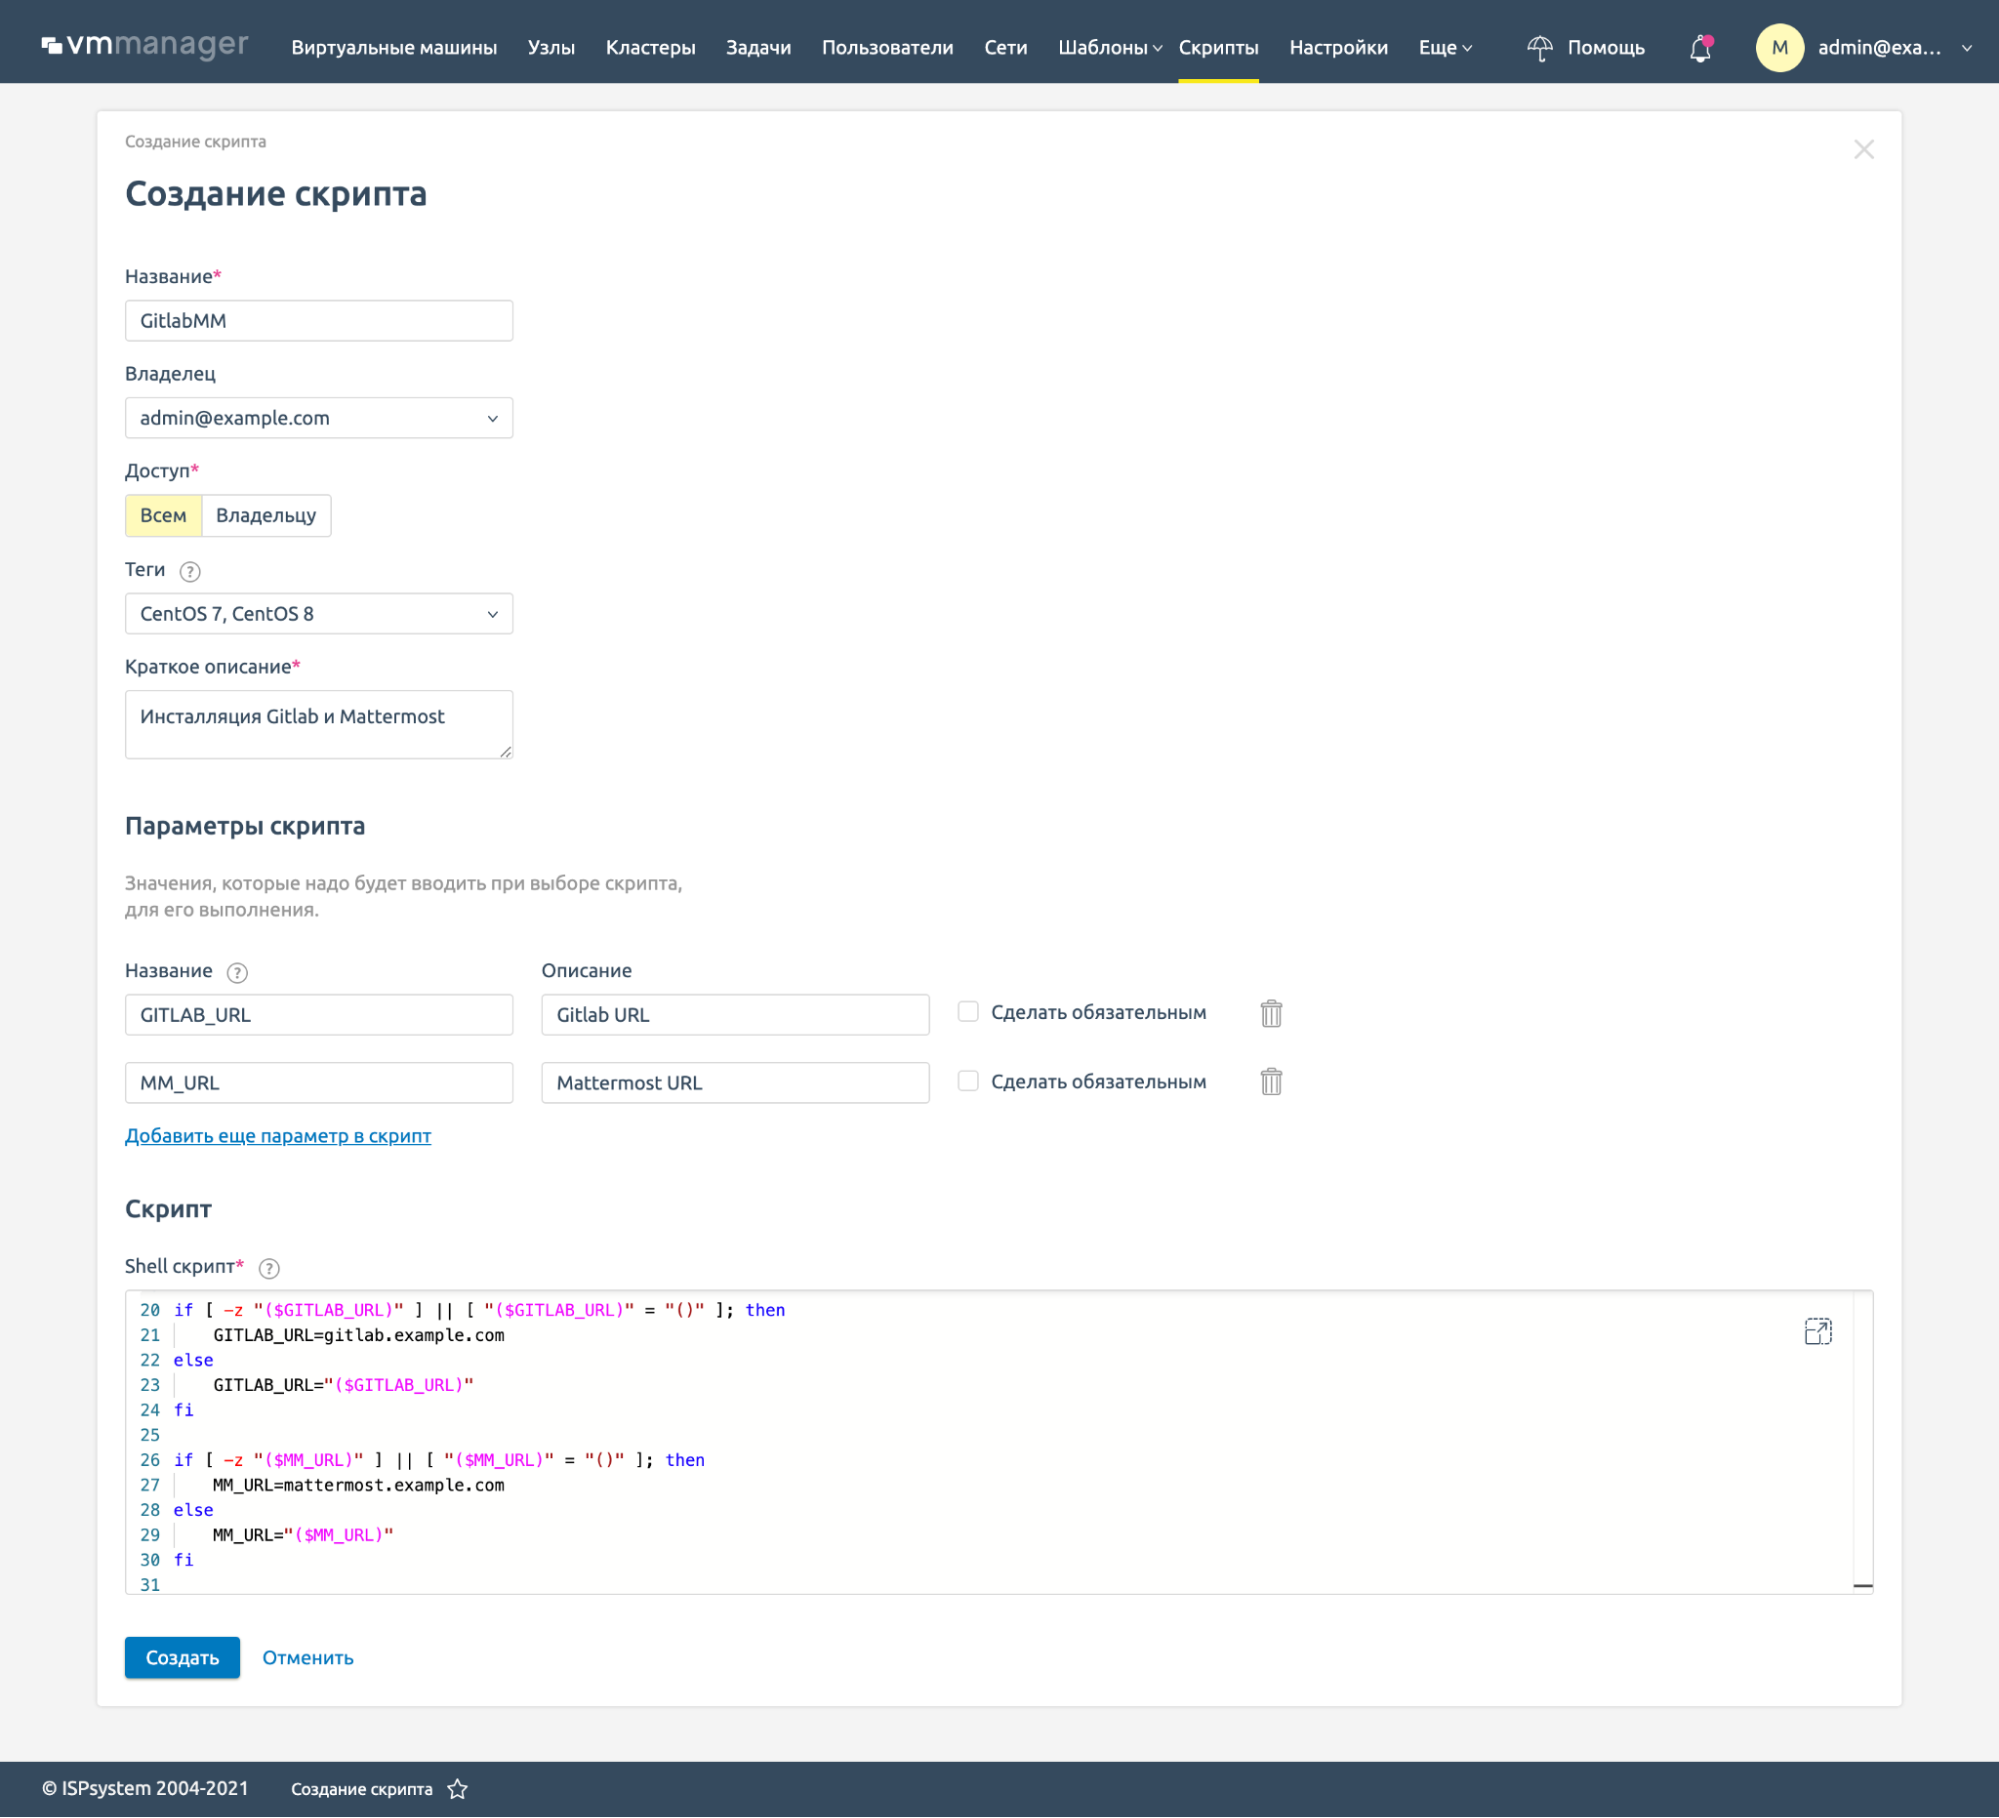
Task: Open the Настройки section
Action: (1338, 48)
